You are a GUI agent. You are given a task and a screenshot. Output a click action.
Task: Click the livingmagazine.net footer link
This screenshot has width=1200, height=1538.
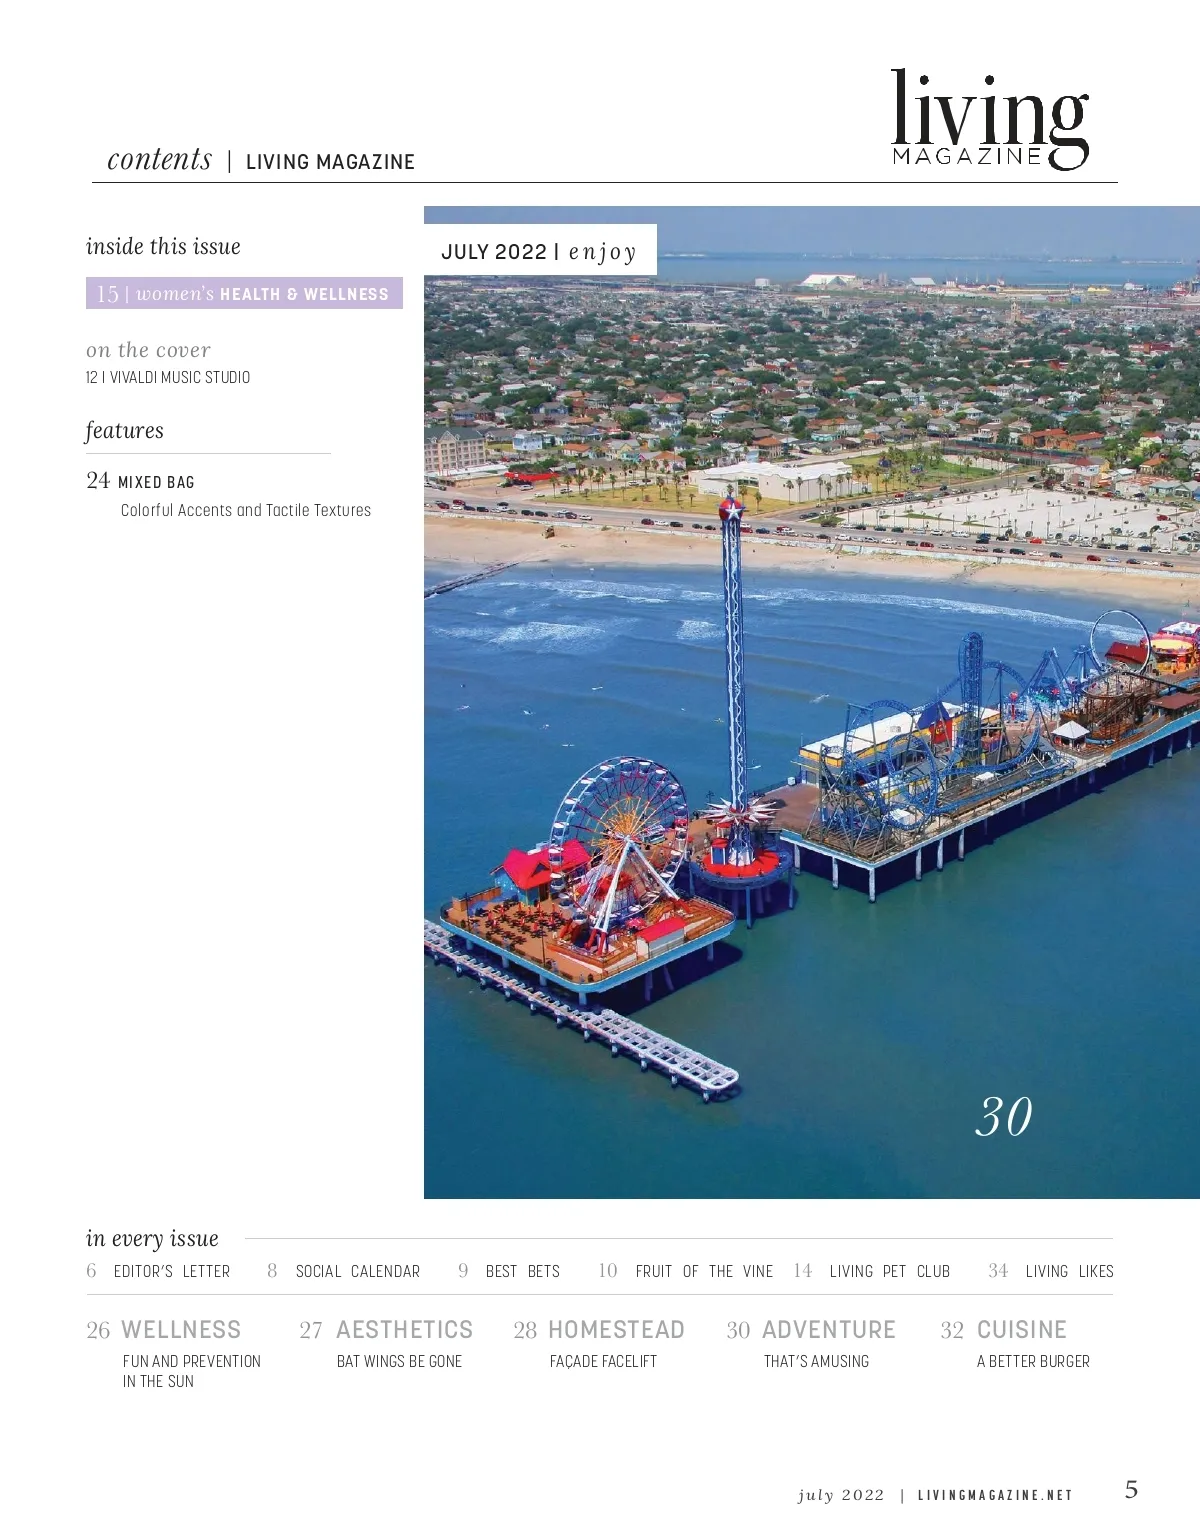coord(995,1495)
